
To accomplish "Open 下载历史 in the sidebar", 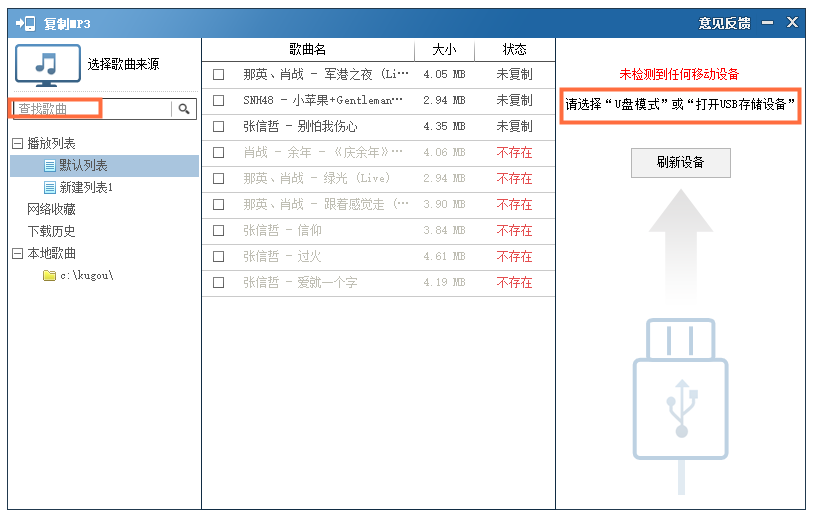I will click(51, 231).
